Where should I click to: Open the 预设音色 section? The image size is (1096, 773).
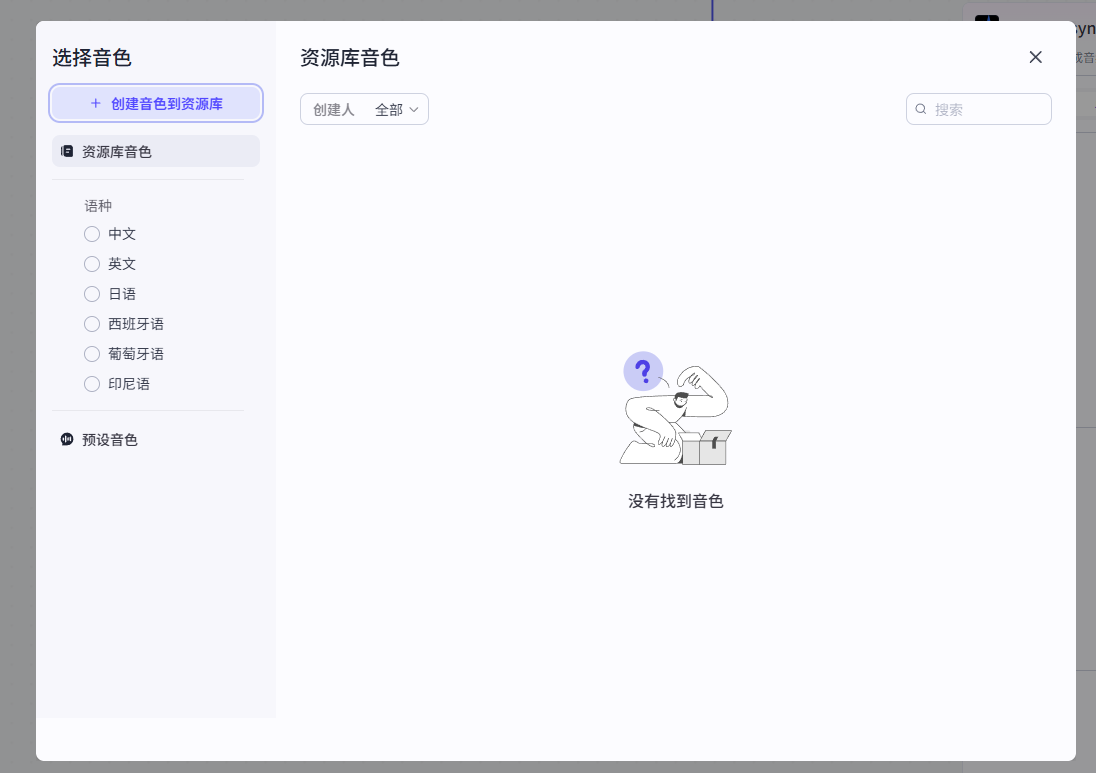tap(110, 439)
